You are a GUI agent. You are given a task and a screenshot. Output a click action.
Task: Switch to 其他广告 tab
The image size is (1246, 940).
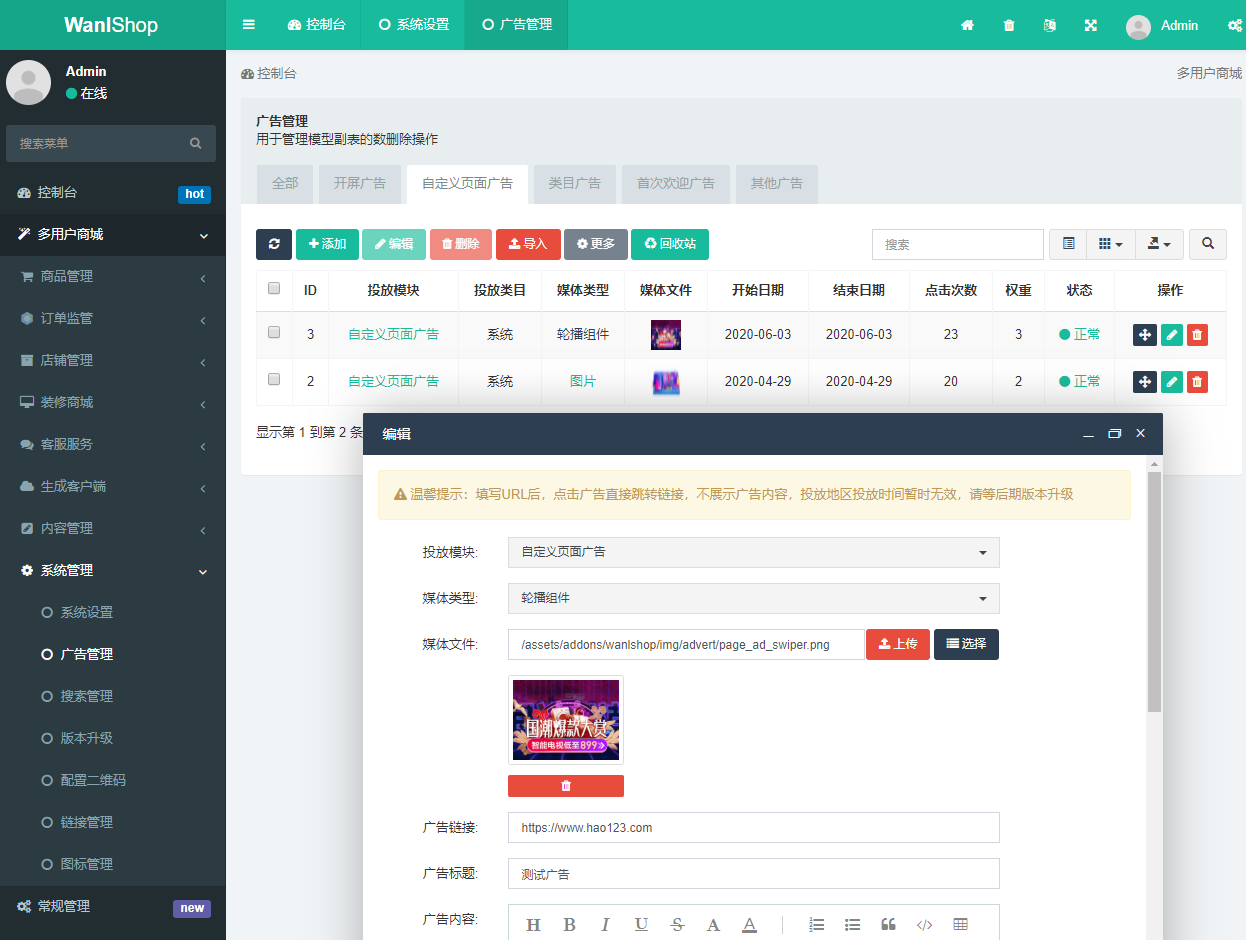(777, 184)
